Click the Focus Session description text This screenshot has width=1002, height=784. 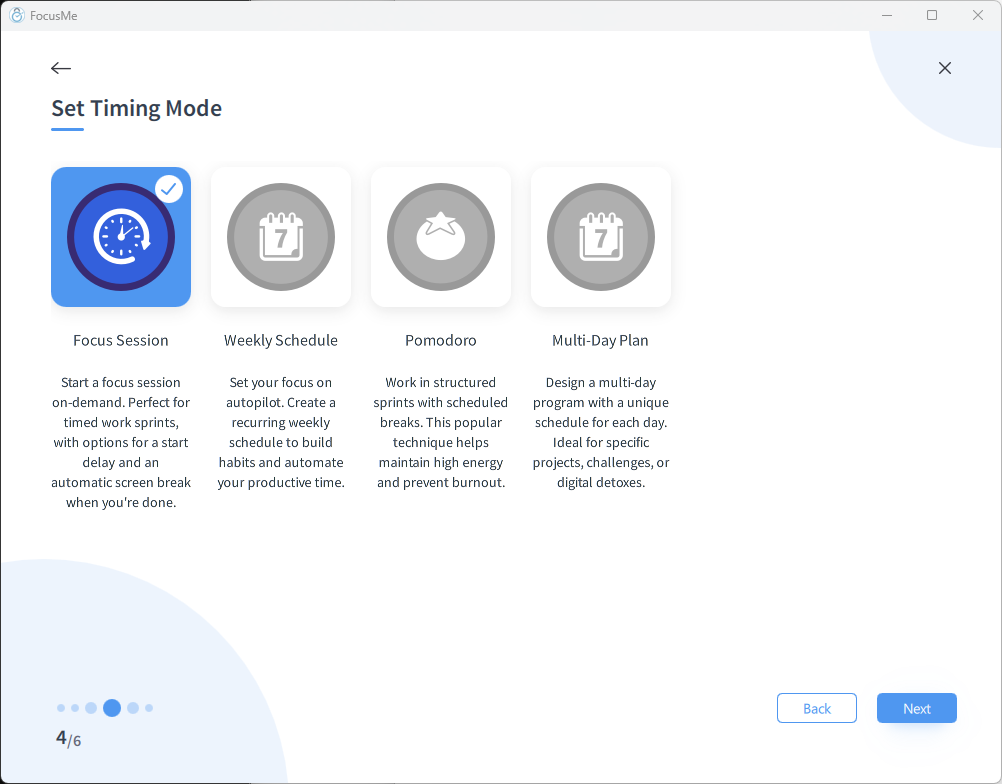(x=121, y=442)
